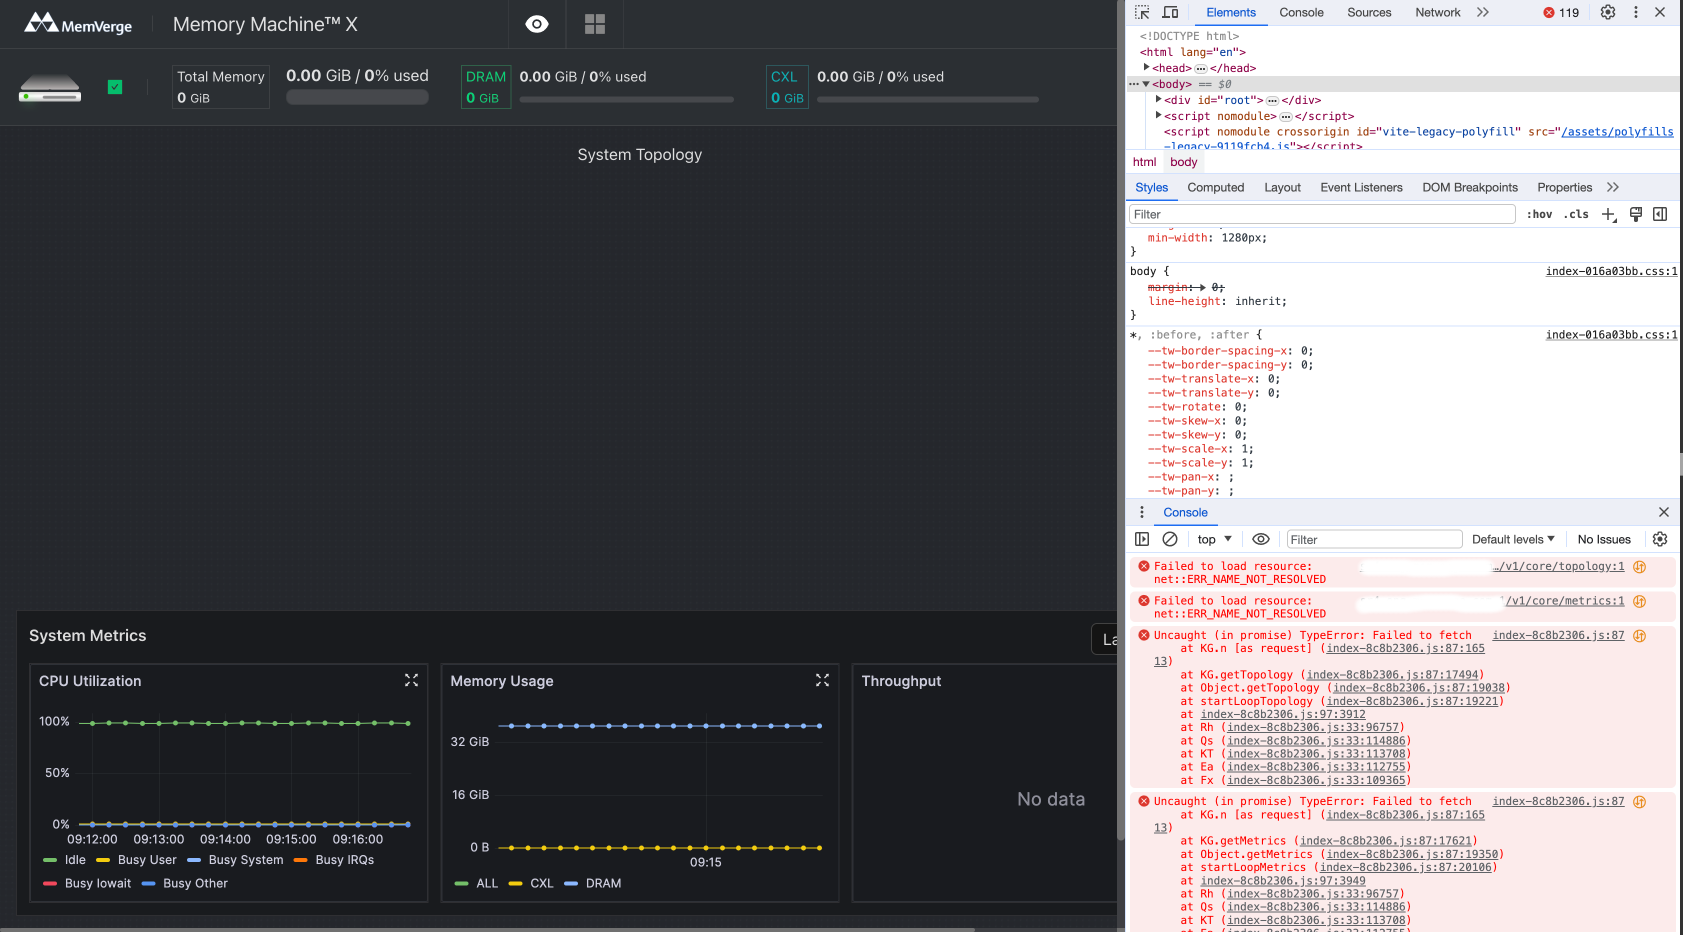
Task: Open the DOM Breakpoints tab
Action: click(1470, 187)
